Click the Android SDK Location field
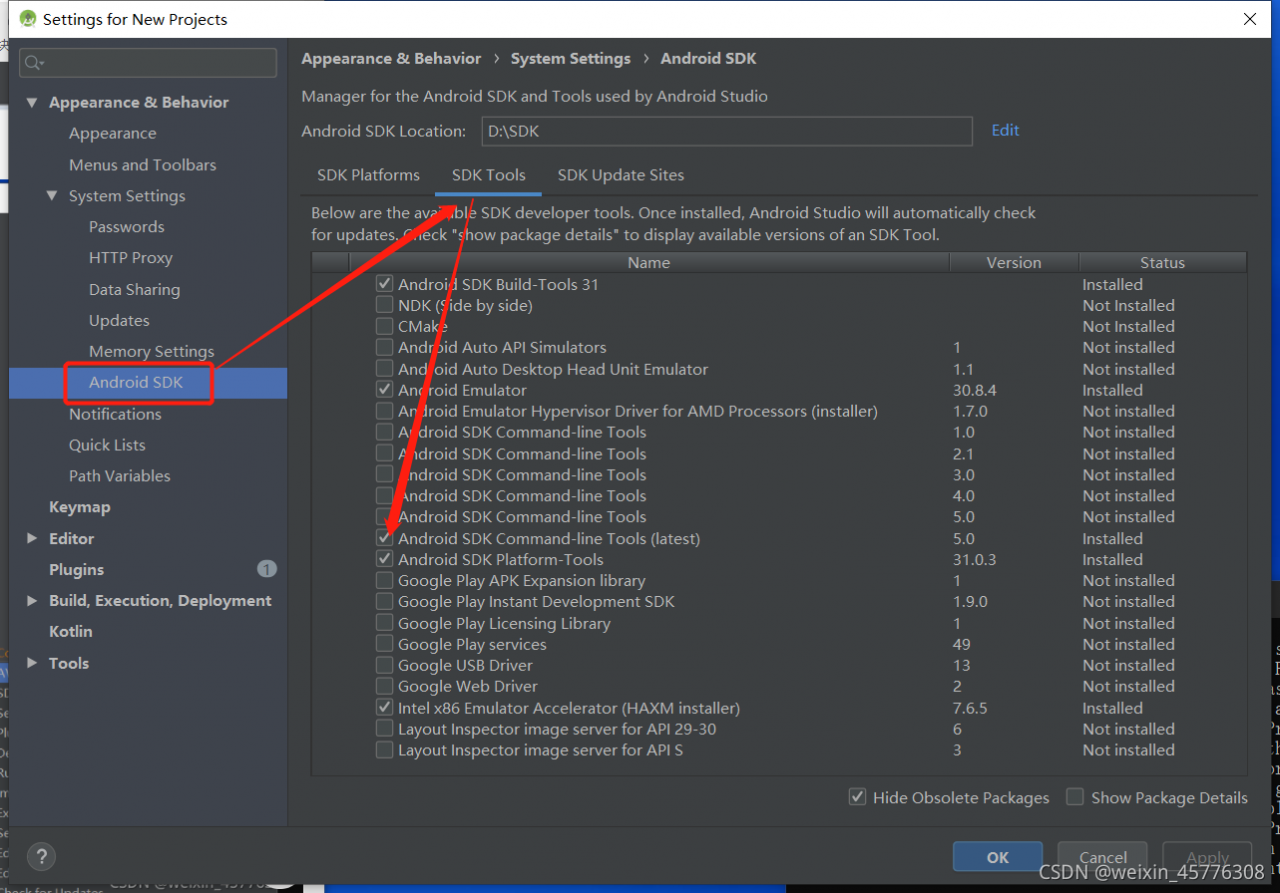Image resolution: width=1280 pixels, height=893 pixels. tap(727, 131)
